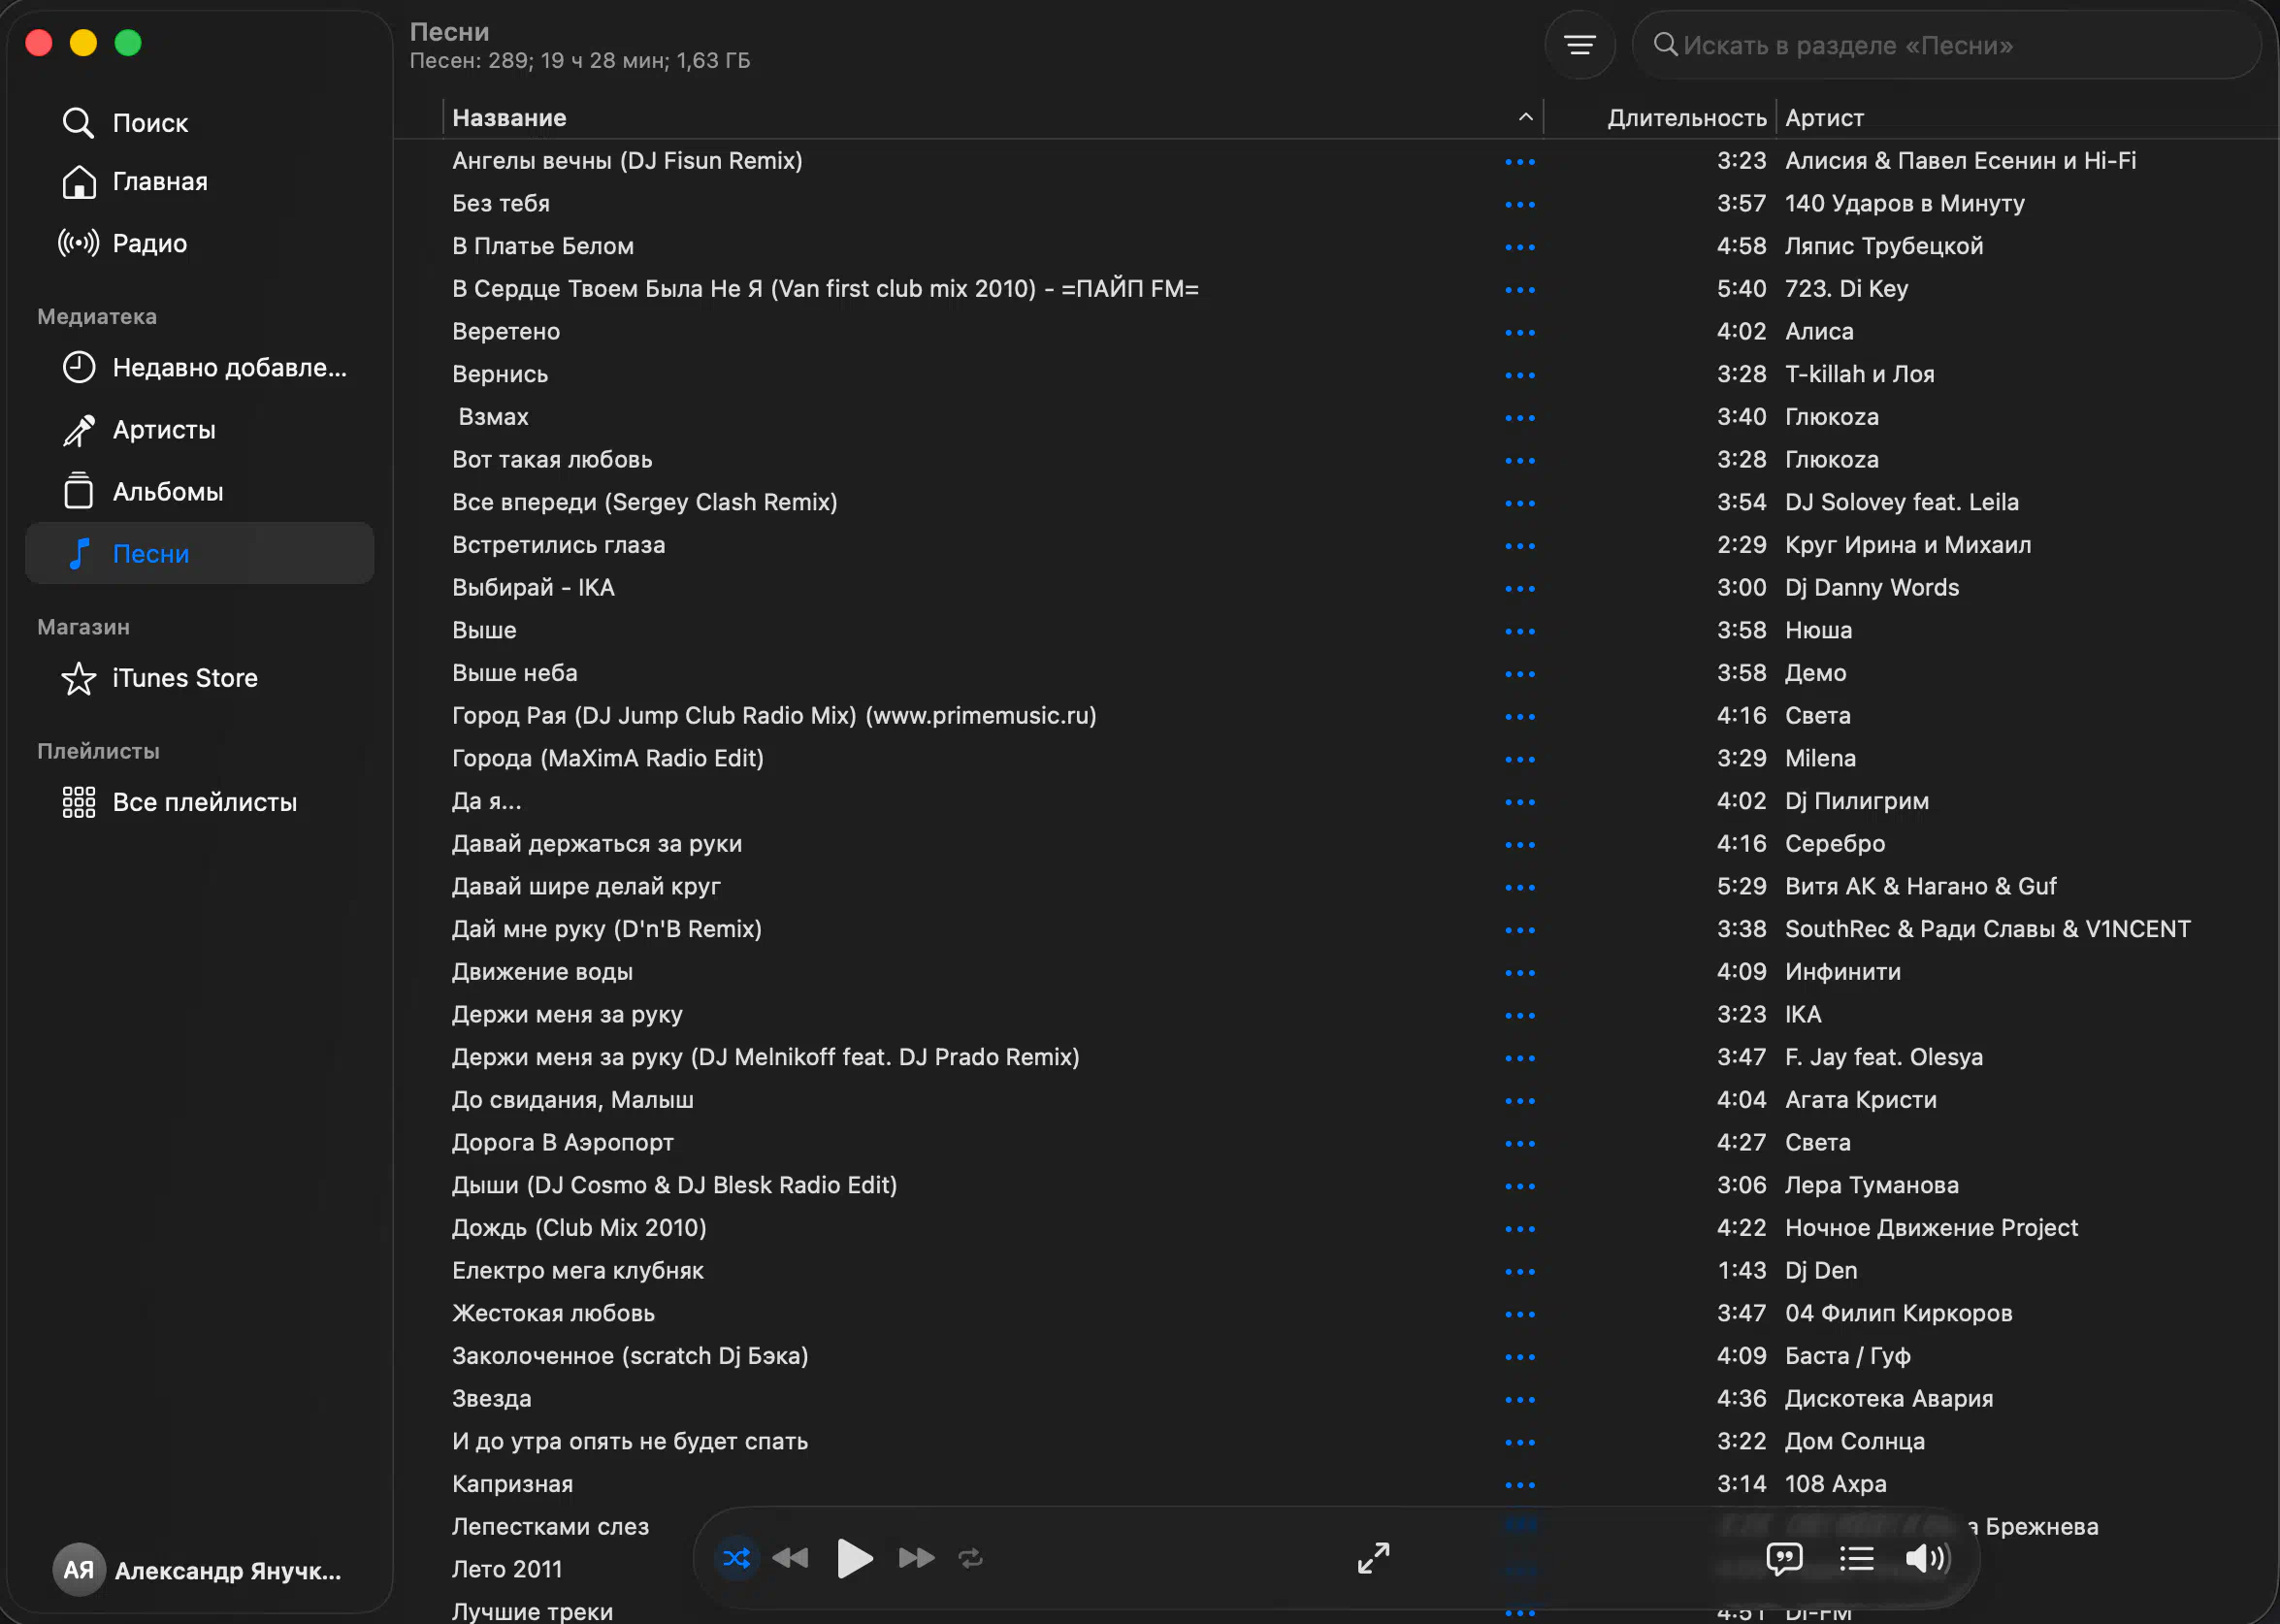Go to Альбомы in the library sidebar
The image size is (2280, 1624).
(x=167, y=492)
